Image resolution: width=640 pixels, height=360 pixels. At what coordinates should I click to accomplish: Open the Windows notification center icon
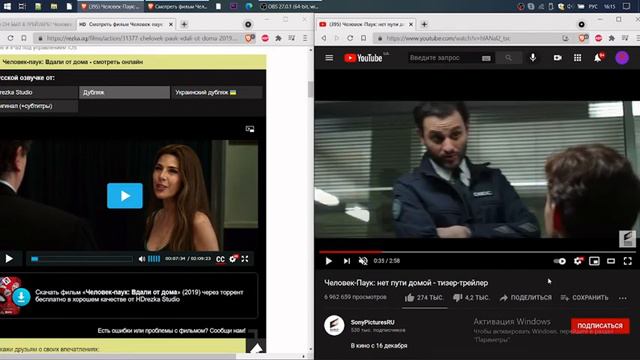pos(627,6)
